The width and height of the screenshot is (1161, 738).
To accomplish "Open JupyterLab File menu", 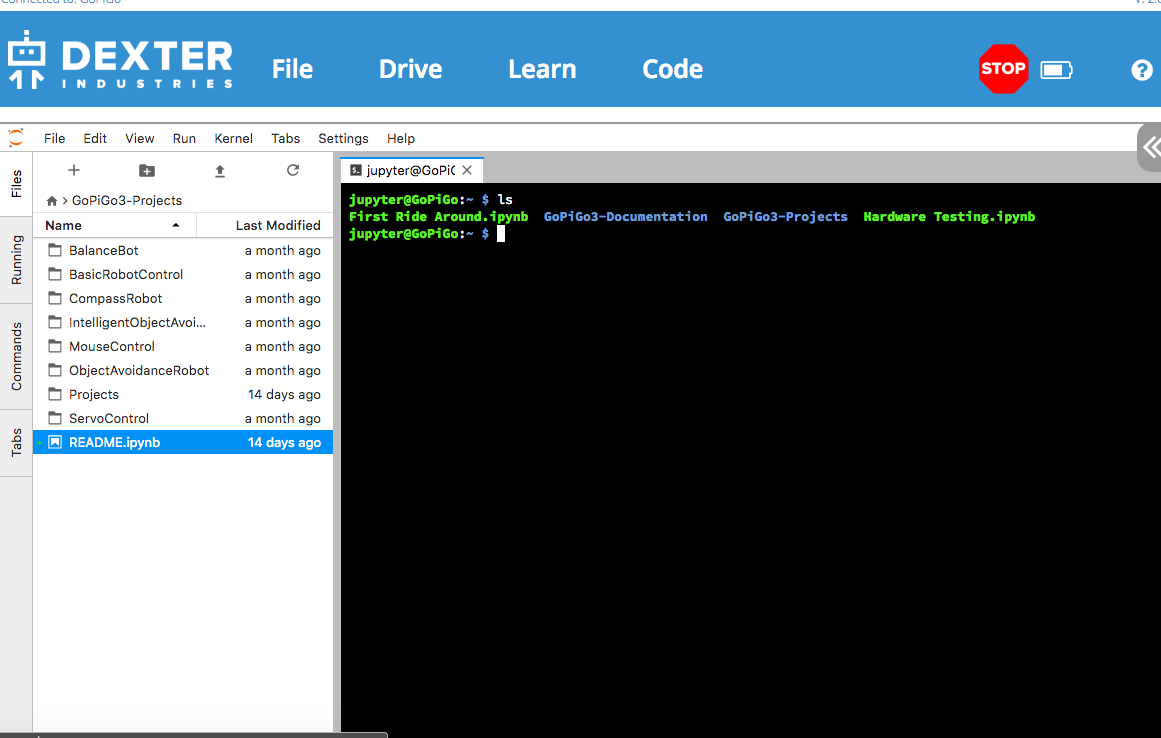I will (55, 138).
